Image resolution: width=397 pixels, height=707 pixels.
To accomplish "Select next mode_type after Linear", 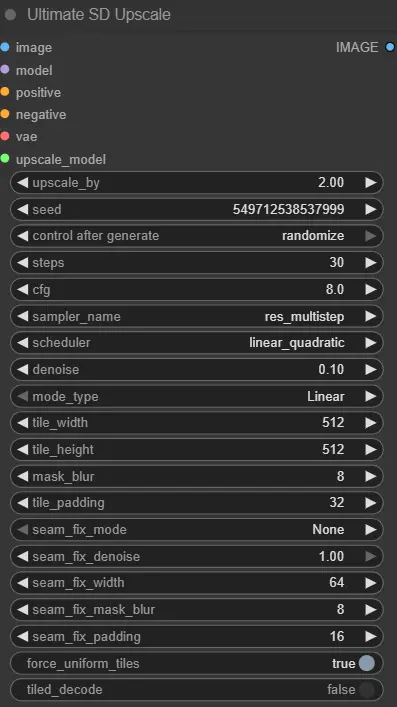I will coord(371,396).
